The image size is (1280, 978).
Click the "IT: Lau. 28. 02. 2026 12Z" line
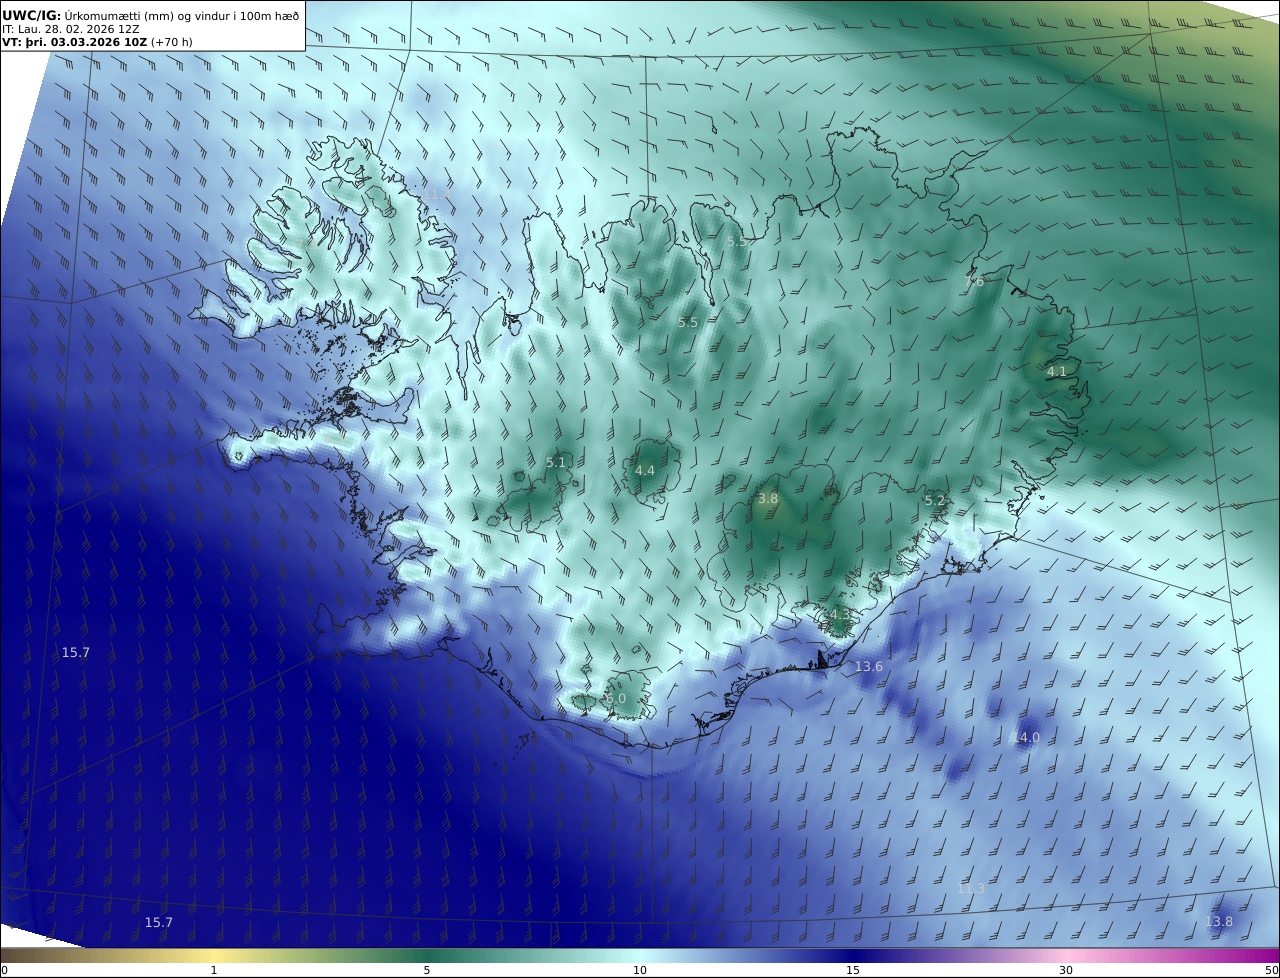tap(69, 29)
